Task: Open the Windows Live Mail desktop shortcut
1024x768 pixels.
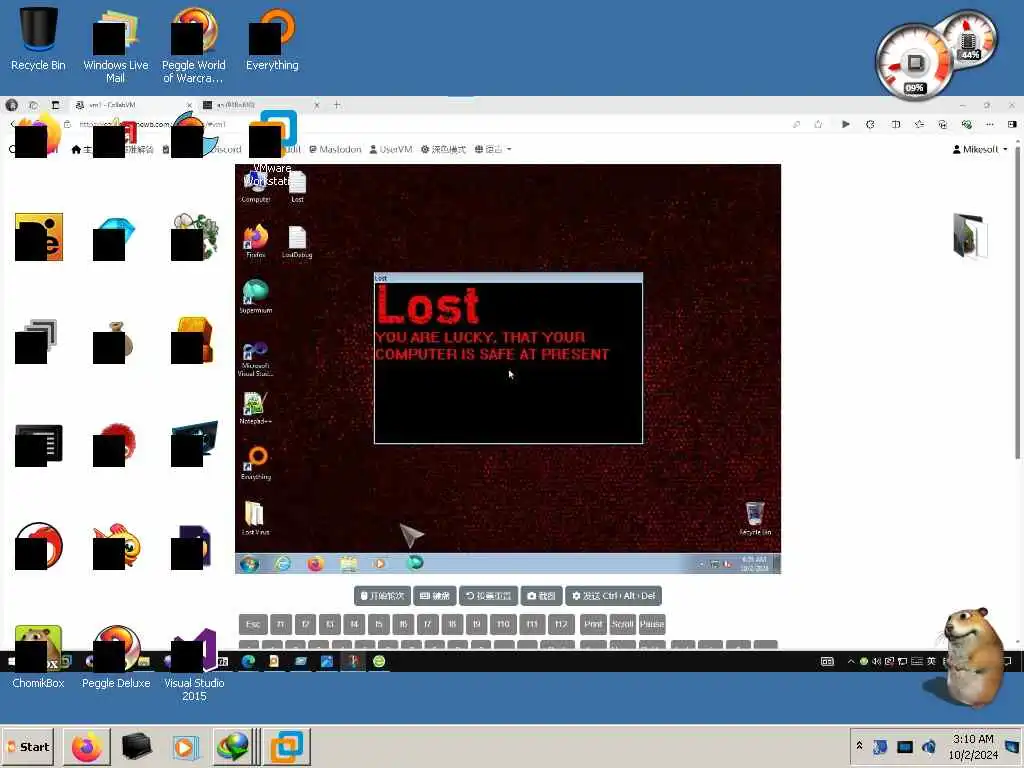Action: 116,46
